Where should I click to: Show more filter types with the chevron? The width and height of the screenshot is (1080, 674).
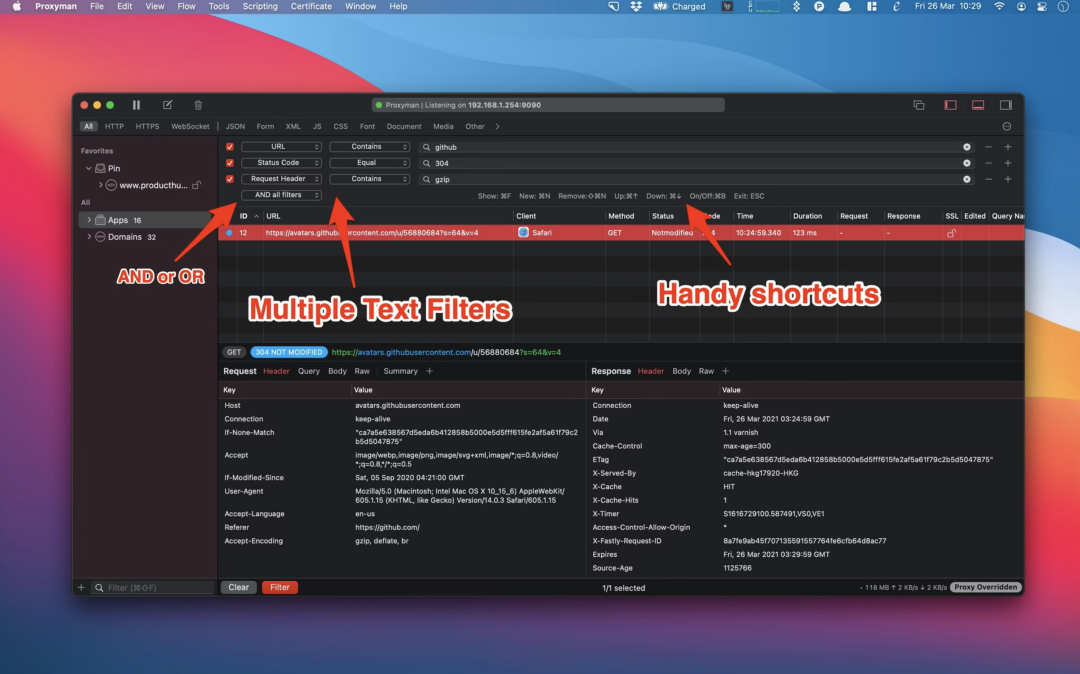point(497,127)
